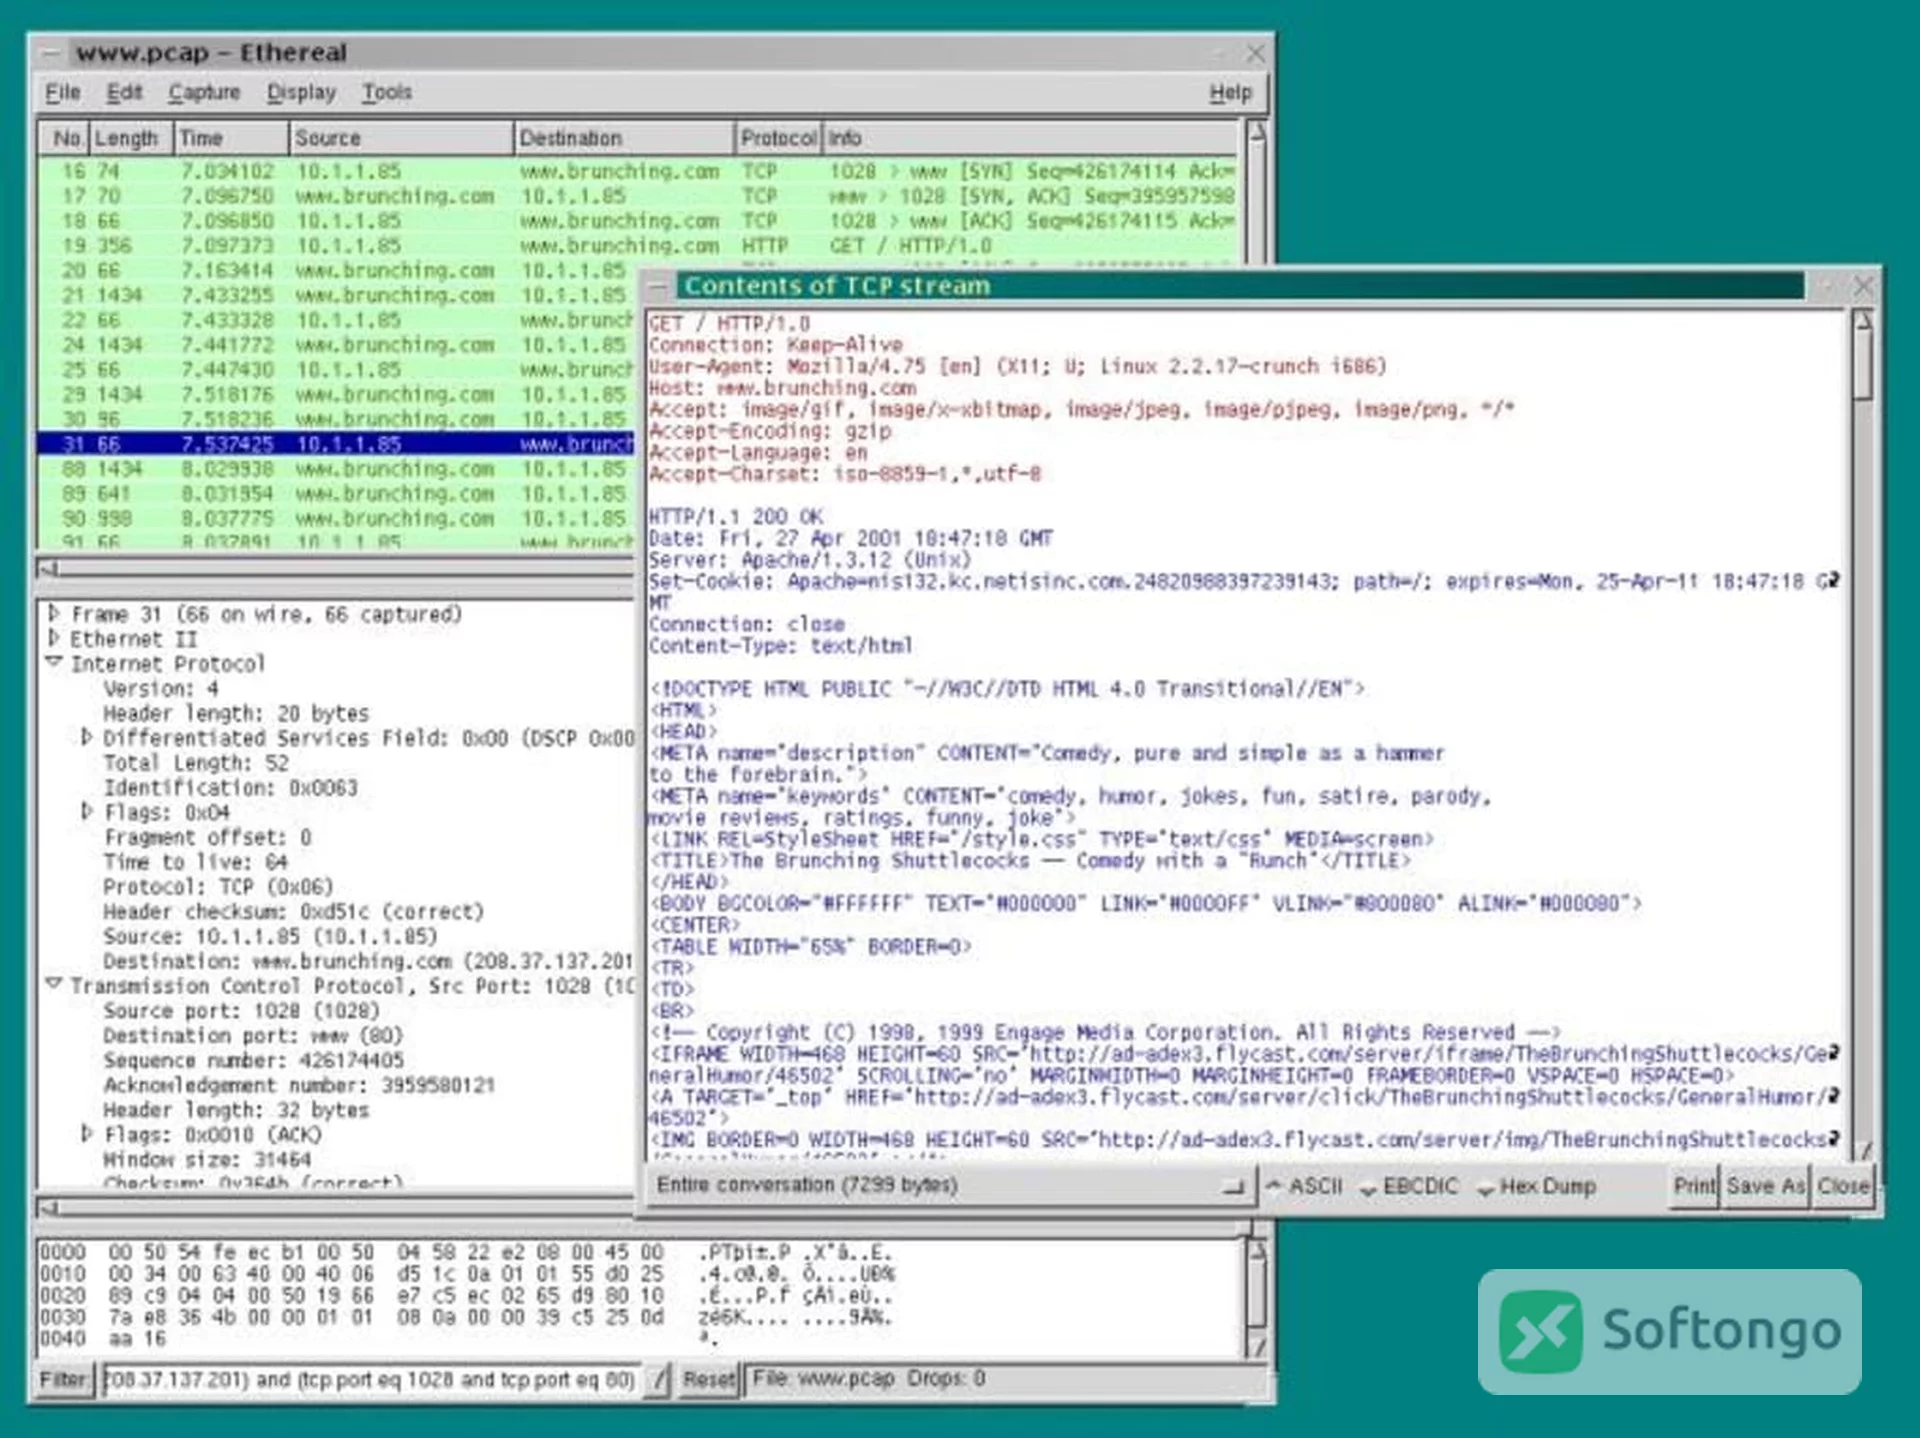
Task: Click the Info column header
Action: click(x=1031, y=138)
